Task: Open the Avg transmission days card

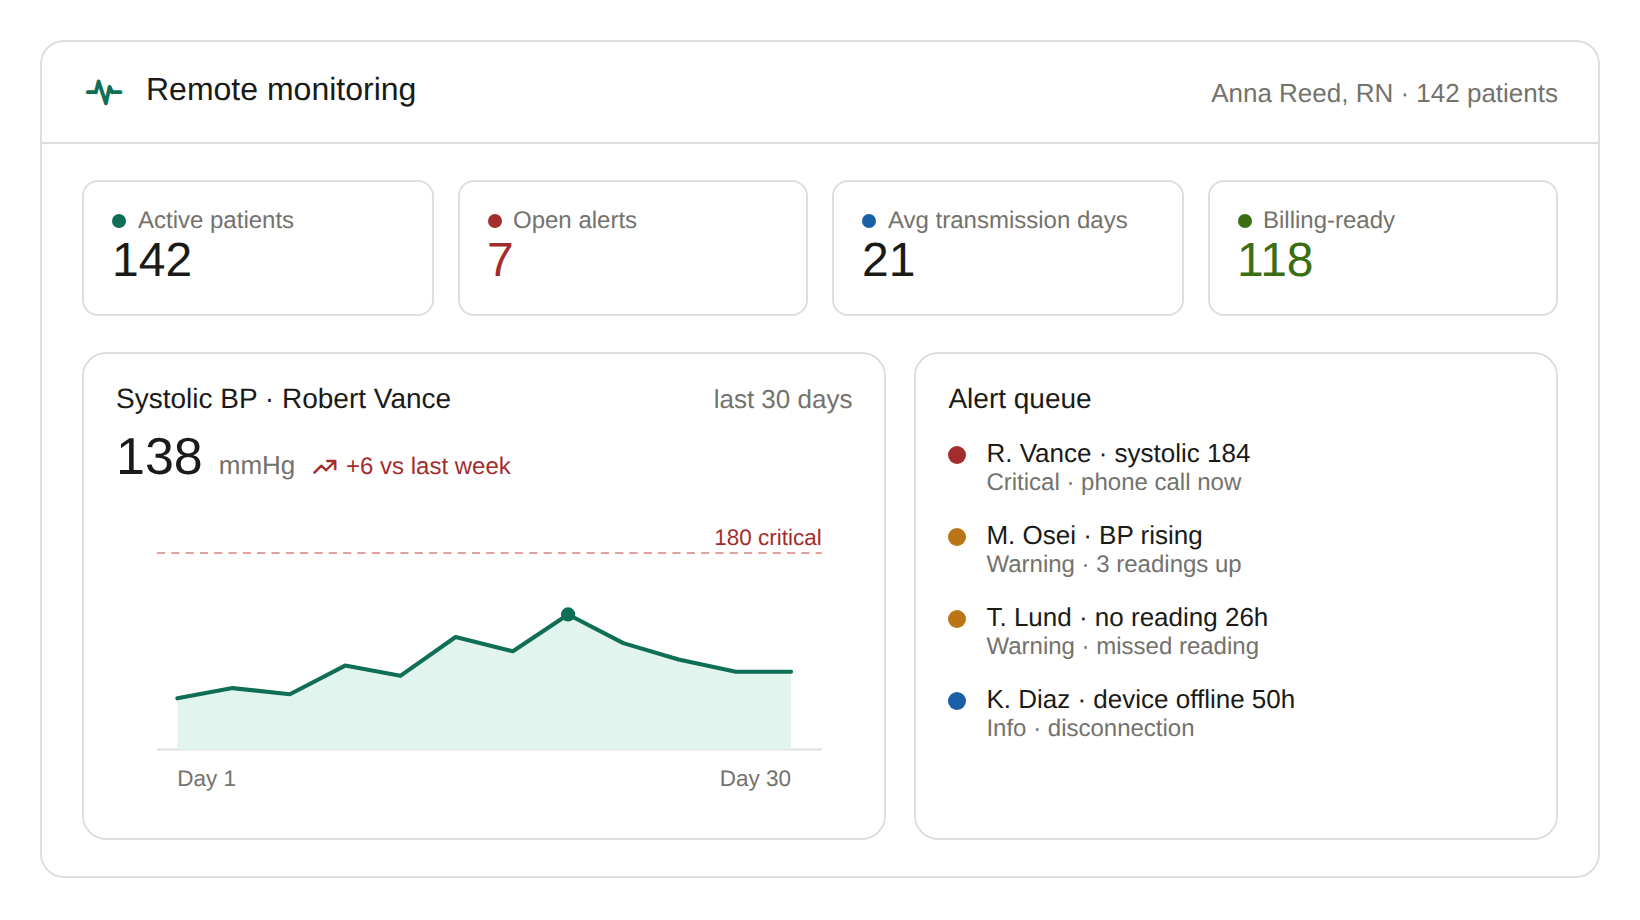Action: click(1008, 248)
